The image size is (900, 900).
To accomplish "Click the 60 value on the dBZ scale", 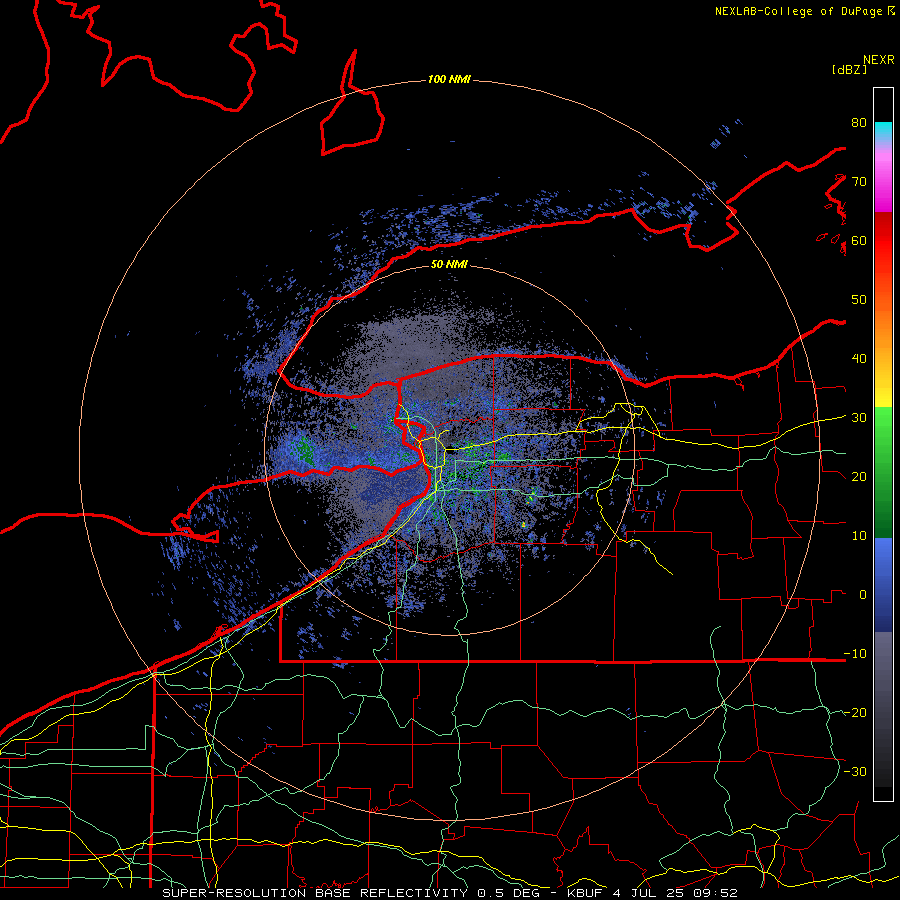I will point(859,240).
